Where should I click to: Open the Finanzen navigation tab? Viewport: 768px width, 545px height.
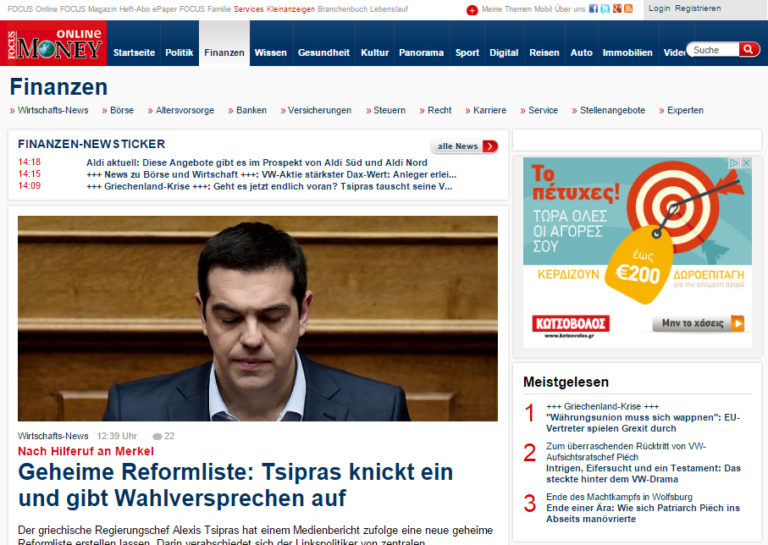point(224,52)
